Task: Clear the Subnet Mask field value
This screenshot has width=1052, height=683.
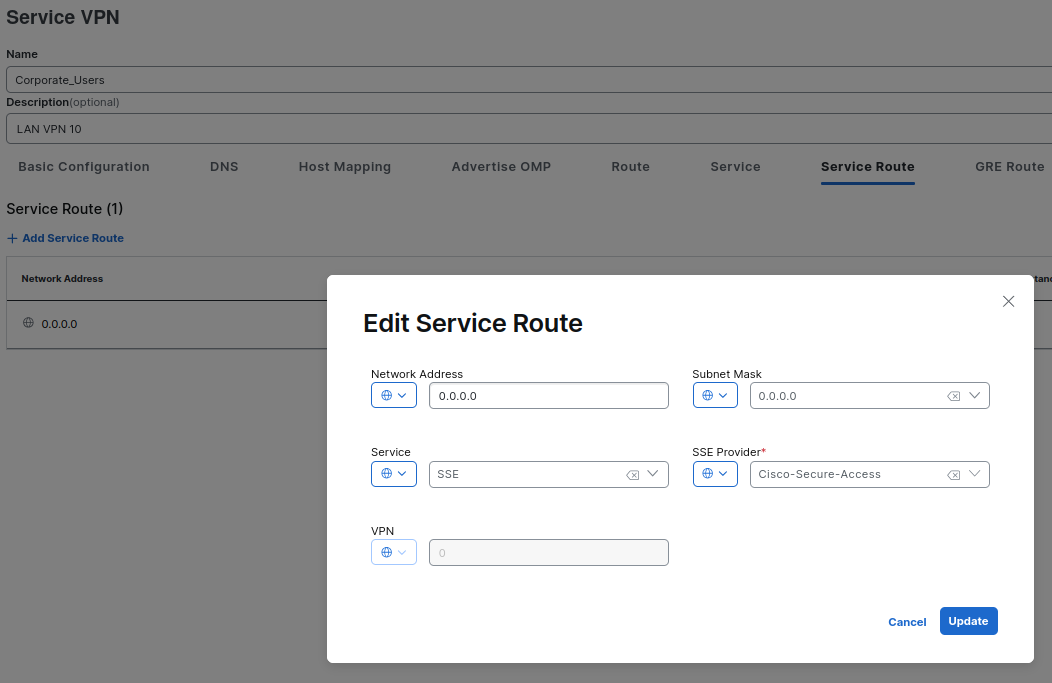Action: click(x=954, y=396)
